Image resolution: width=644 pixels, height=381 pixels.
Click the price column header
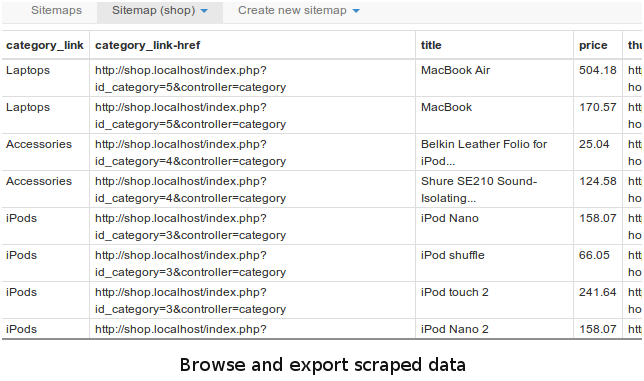[x=593, y=46]
